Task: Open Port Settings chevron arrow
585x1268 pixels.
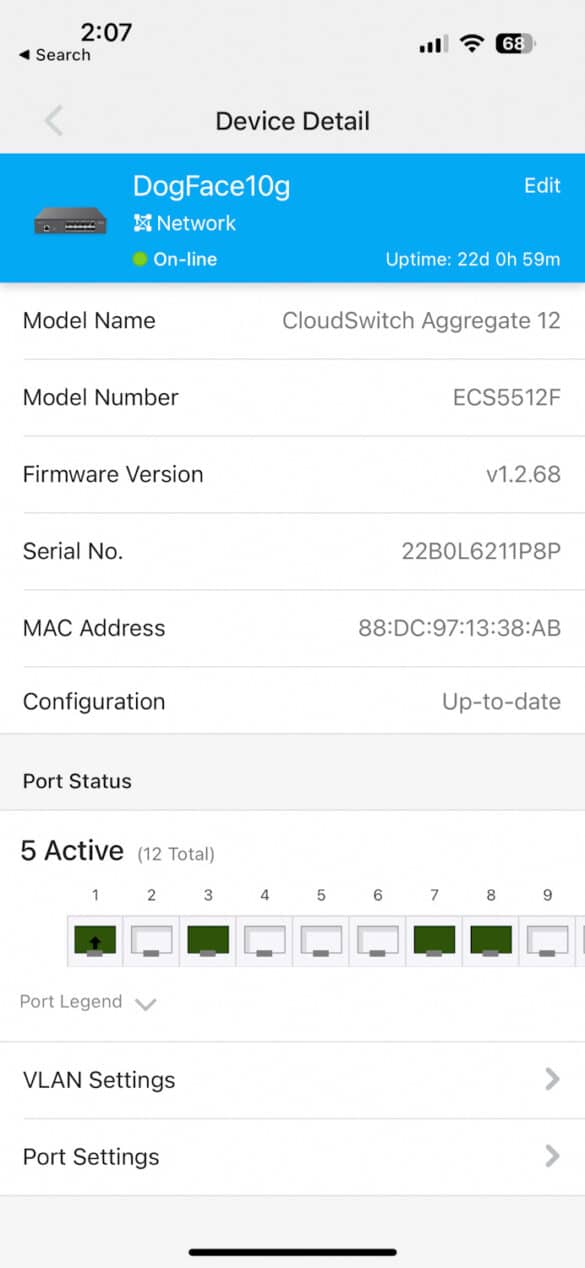Action: coord(552,1156)
